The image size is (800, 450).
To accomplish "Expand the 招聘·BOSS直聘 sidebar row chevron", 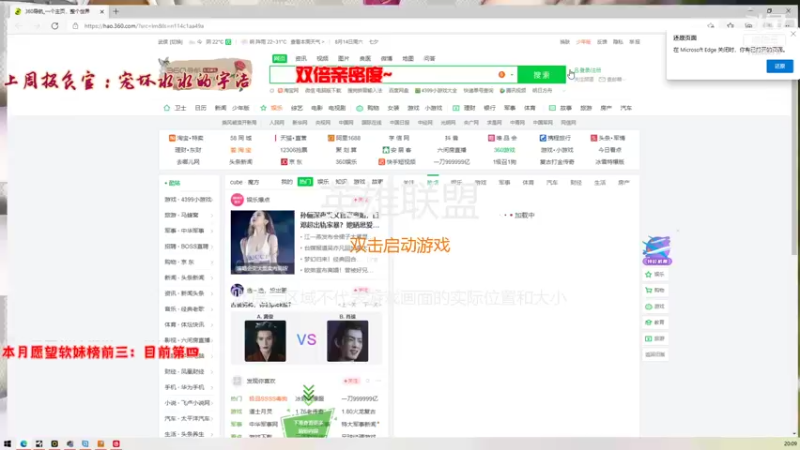I will [x=212, y=246].
